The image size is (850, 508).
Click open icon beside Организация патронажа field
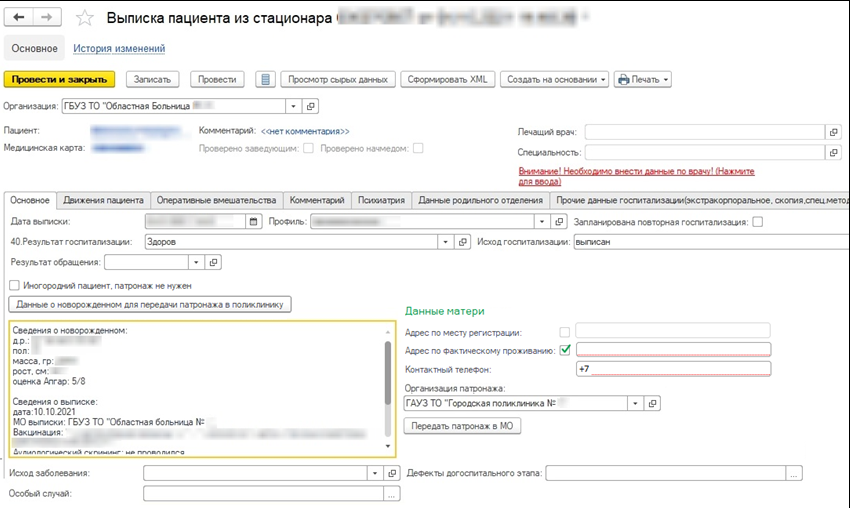pos(652,403)
